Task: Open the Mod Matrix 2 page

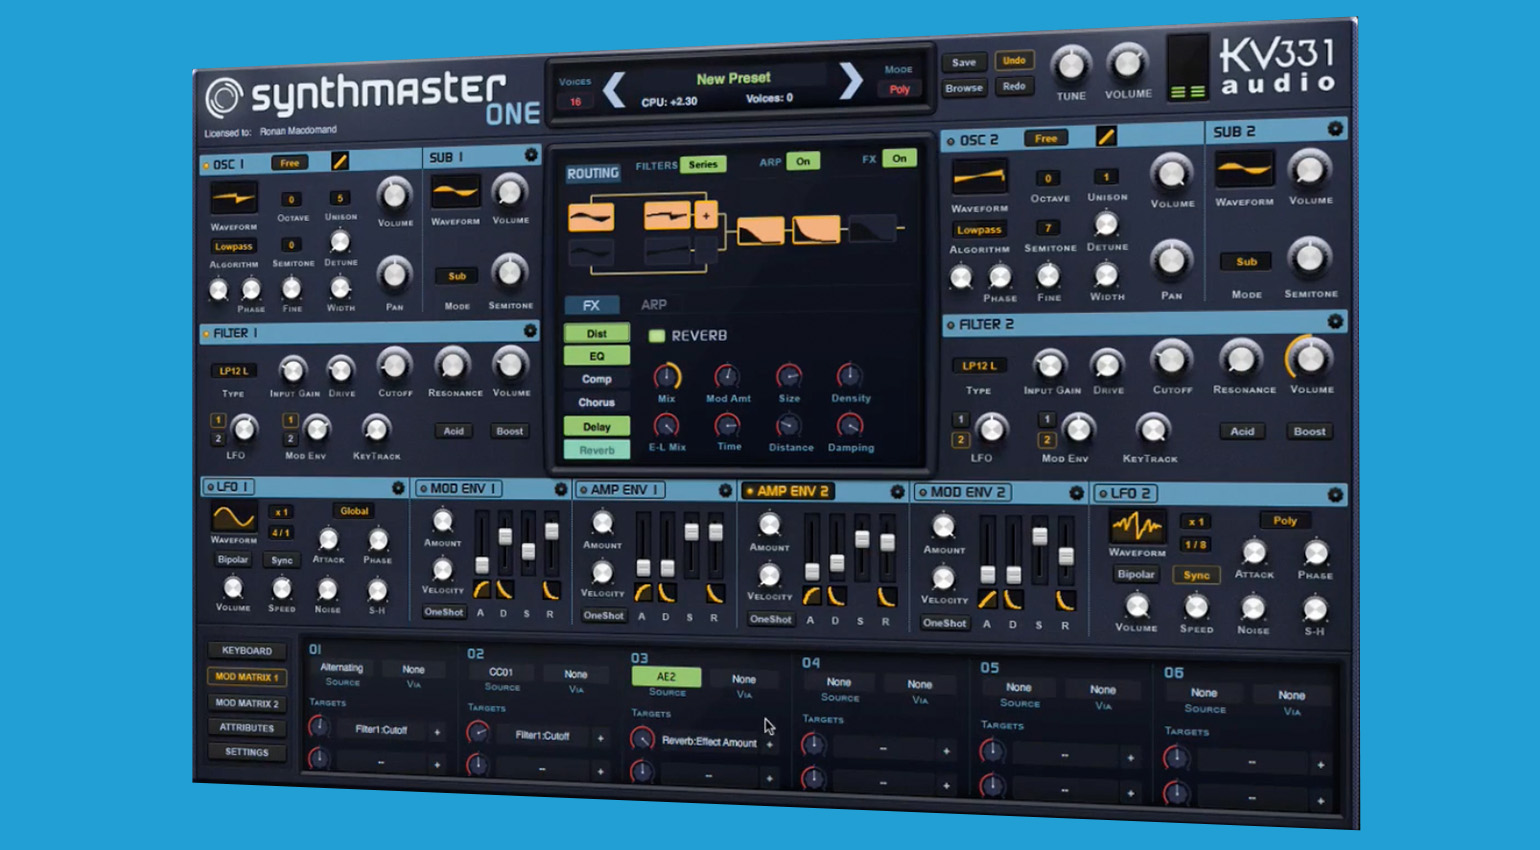Action: pos(247,703)
